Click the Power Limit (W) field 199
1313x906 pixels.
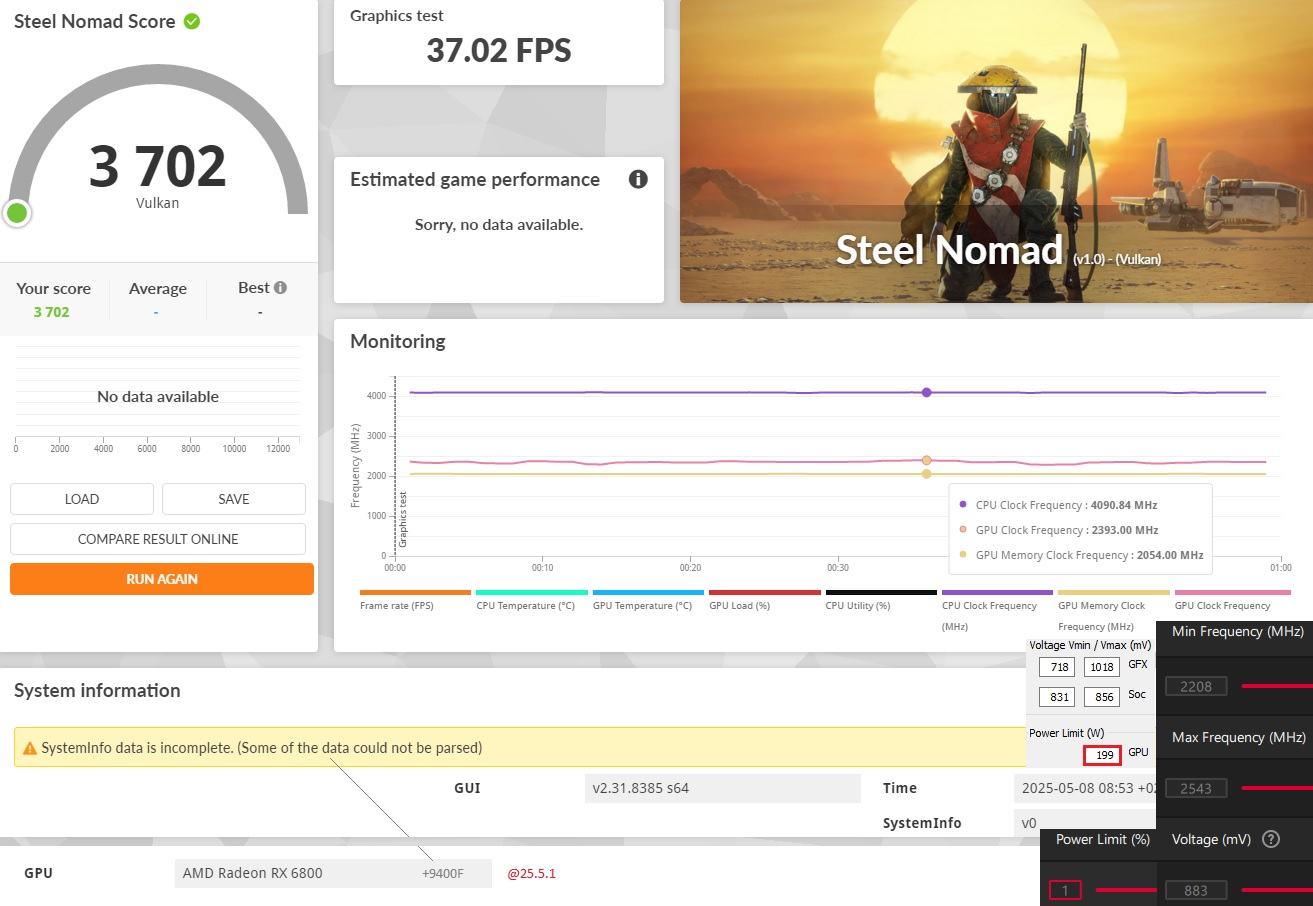tap(1102, 755)
